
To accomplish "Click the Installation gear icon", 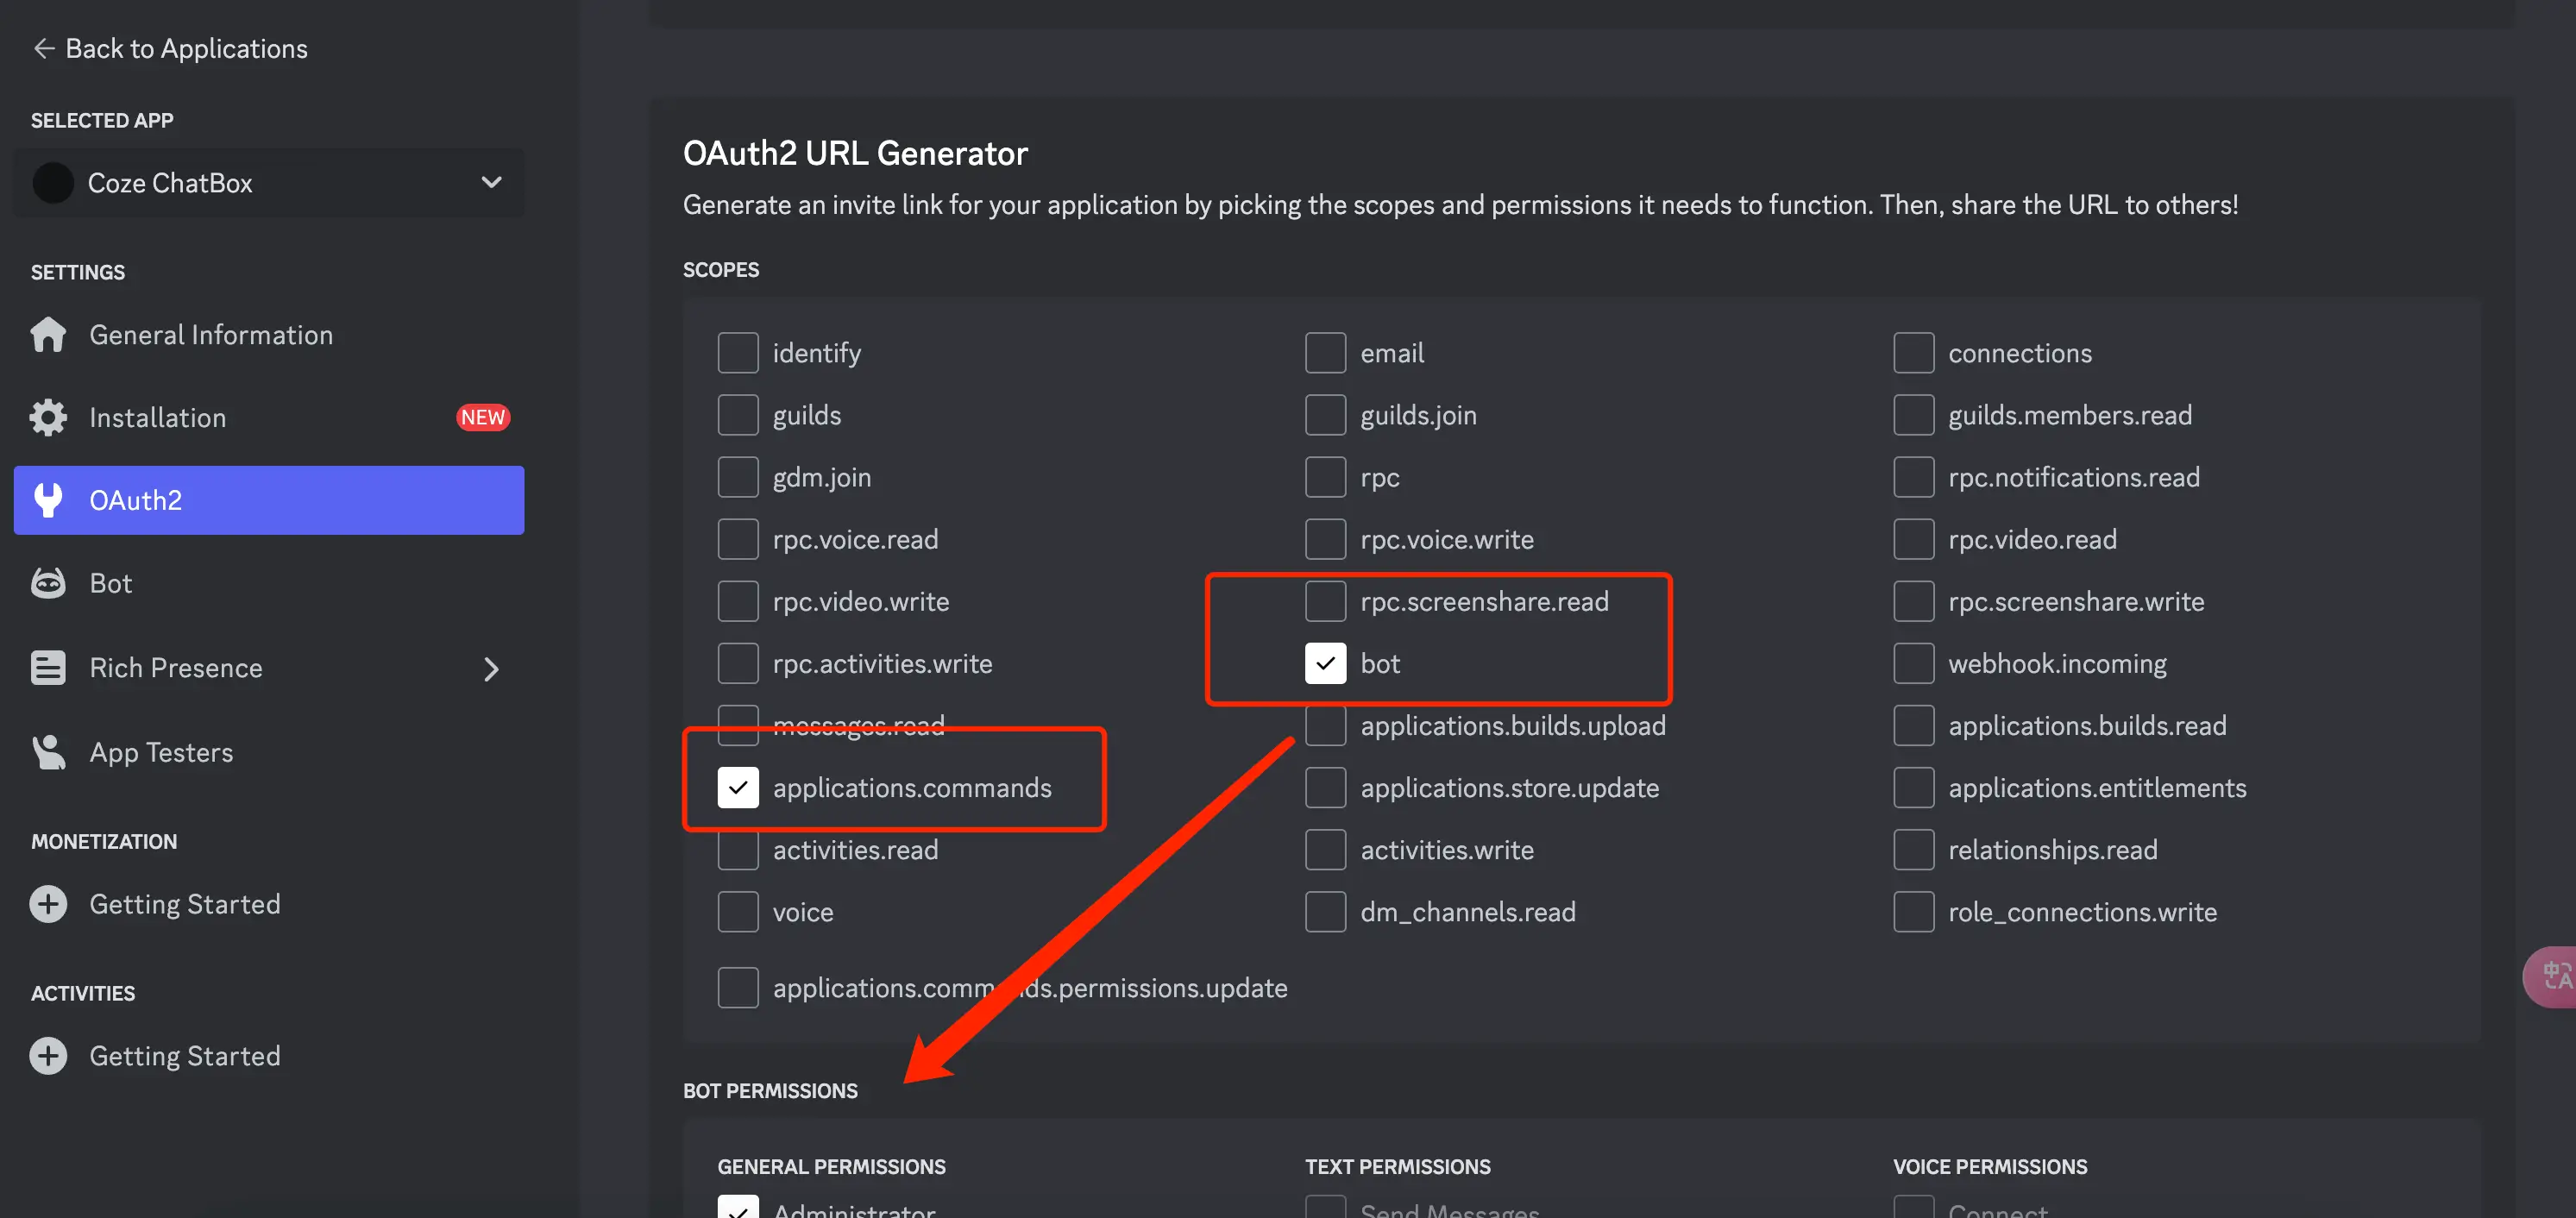I will [x=48, y=418].
